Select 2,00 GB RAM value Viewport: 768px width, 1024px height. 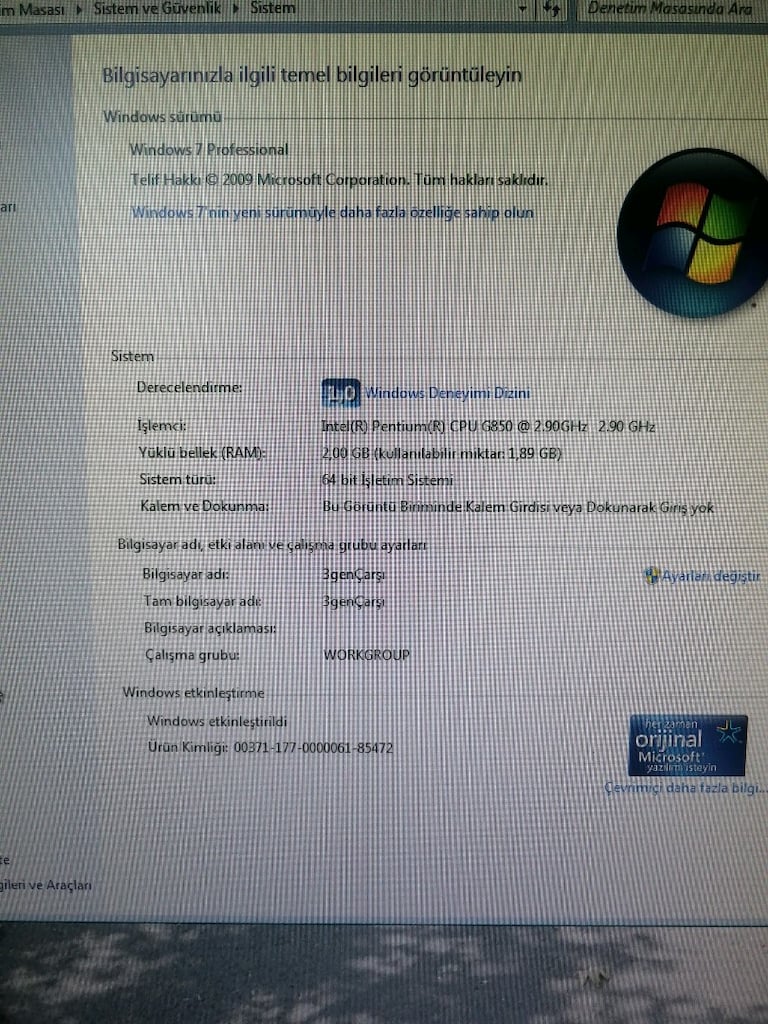441,453
